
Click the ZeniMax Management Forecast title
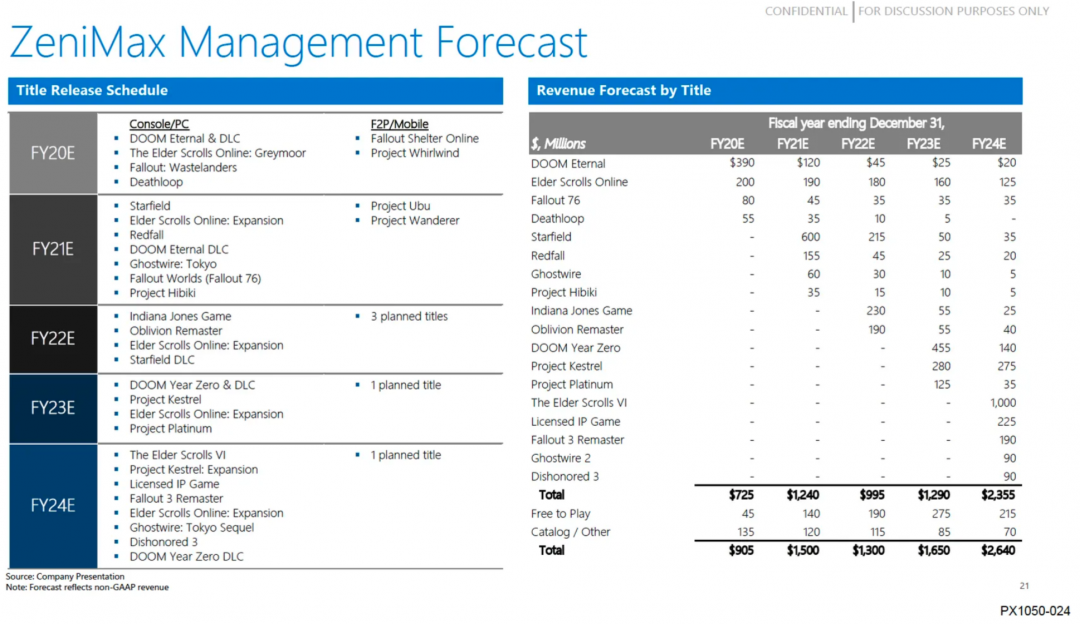pos(298,43)
